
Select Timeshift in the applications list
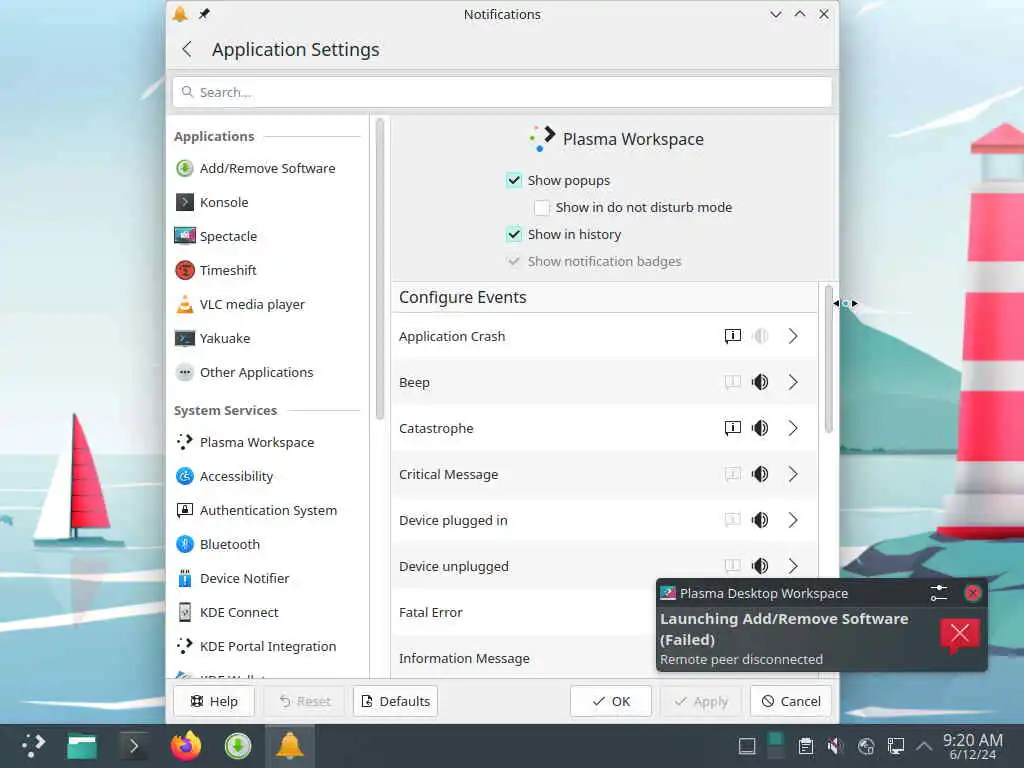[267, 270]
